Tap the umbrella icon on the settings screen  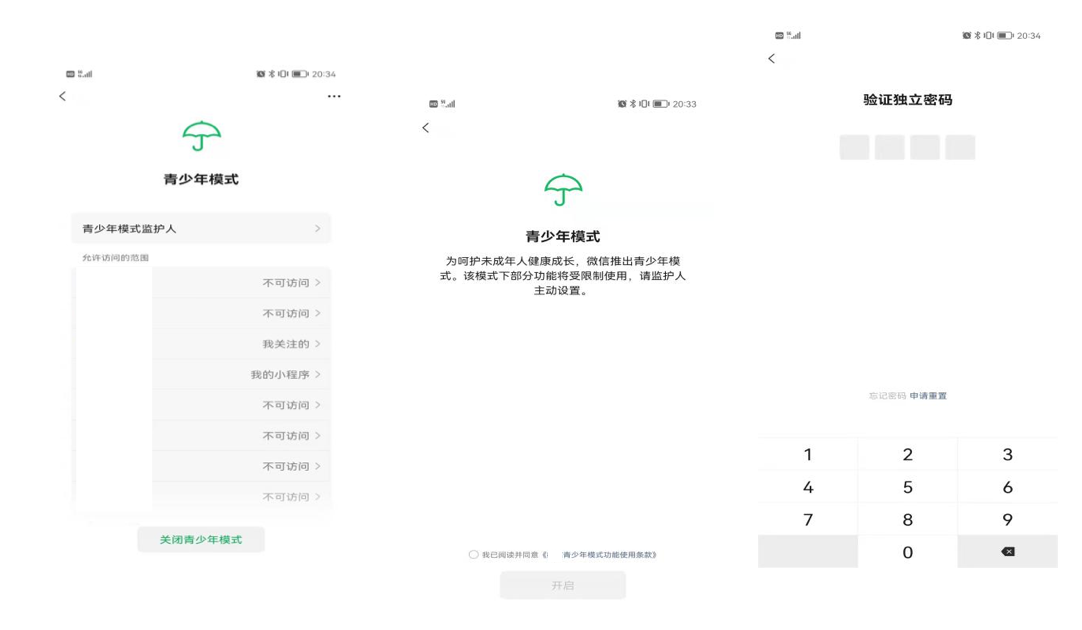(x=201, y=136)
